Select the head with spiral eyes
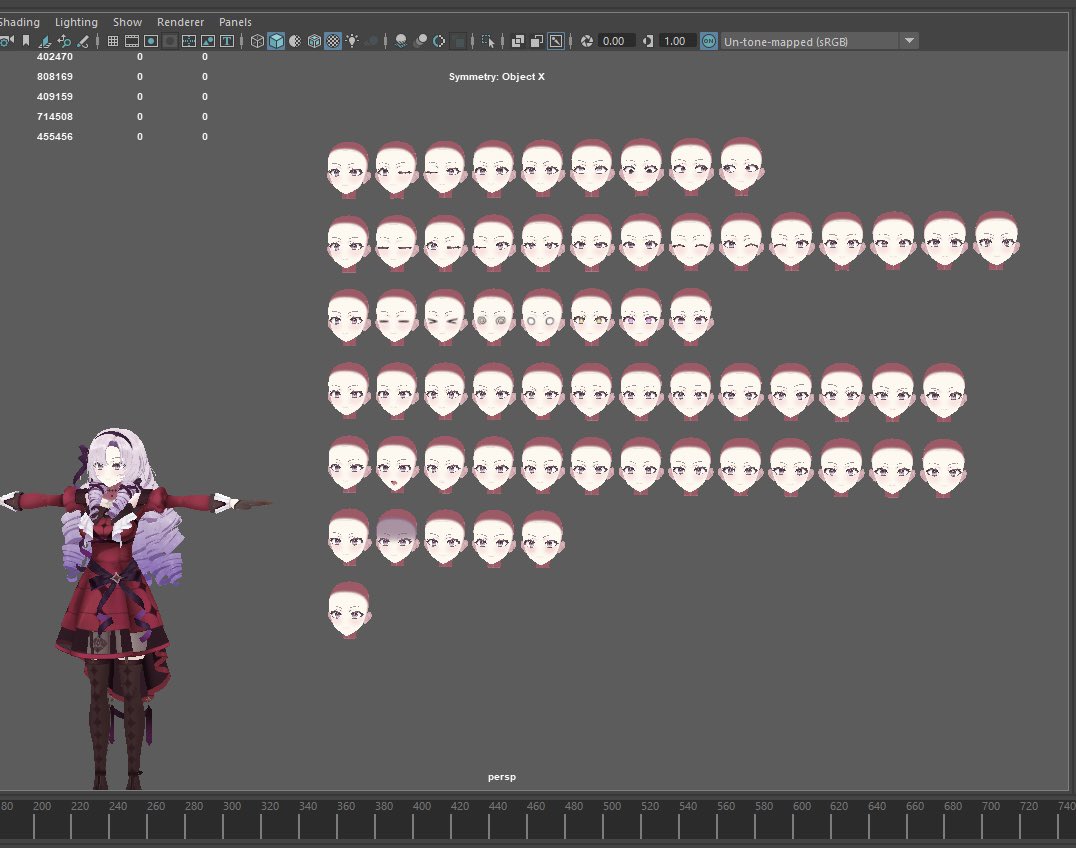 tap(493, 316)
